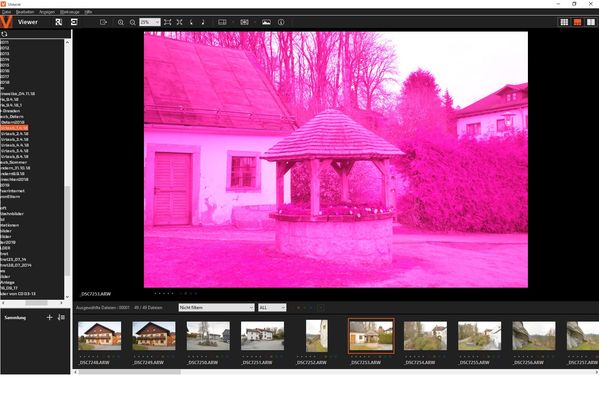
Task: Click the zoom in magnifier icon
Action: [x=121, y=23]
